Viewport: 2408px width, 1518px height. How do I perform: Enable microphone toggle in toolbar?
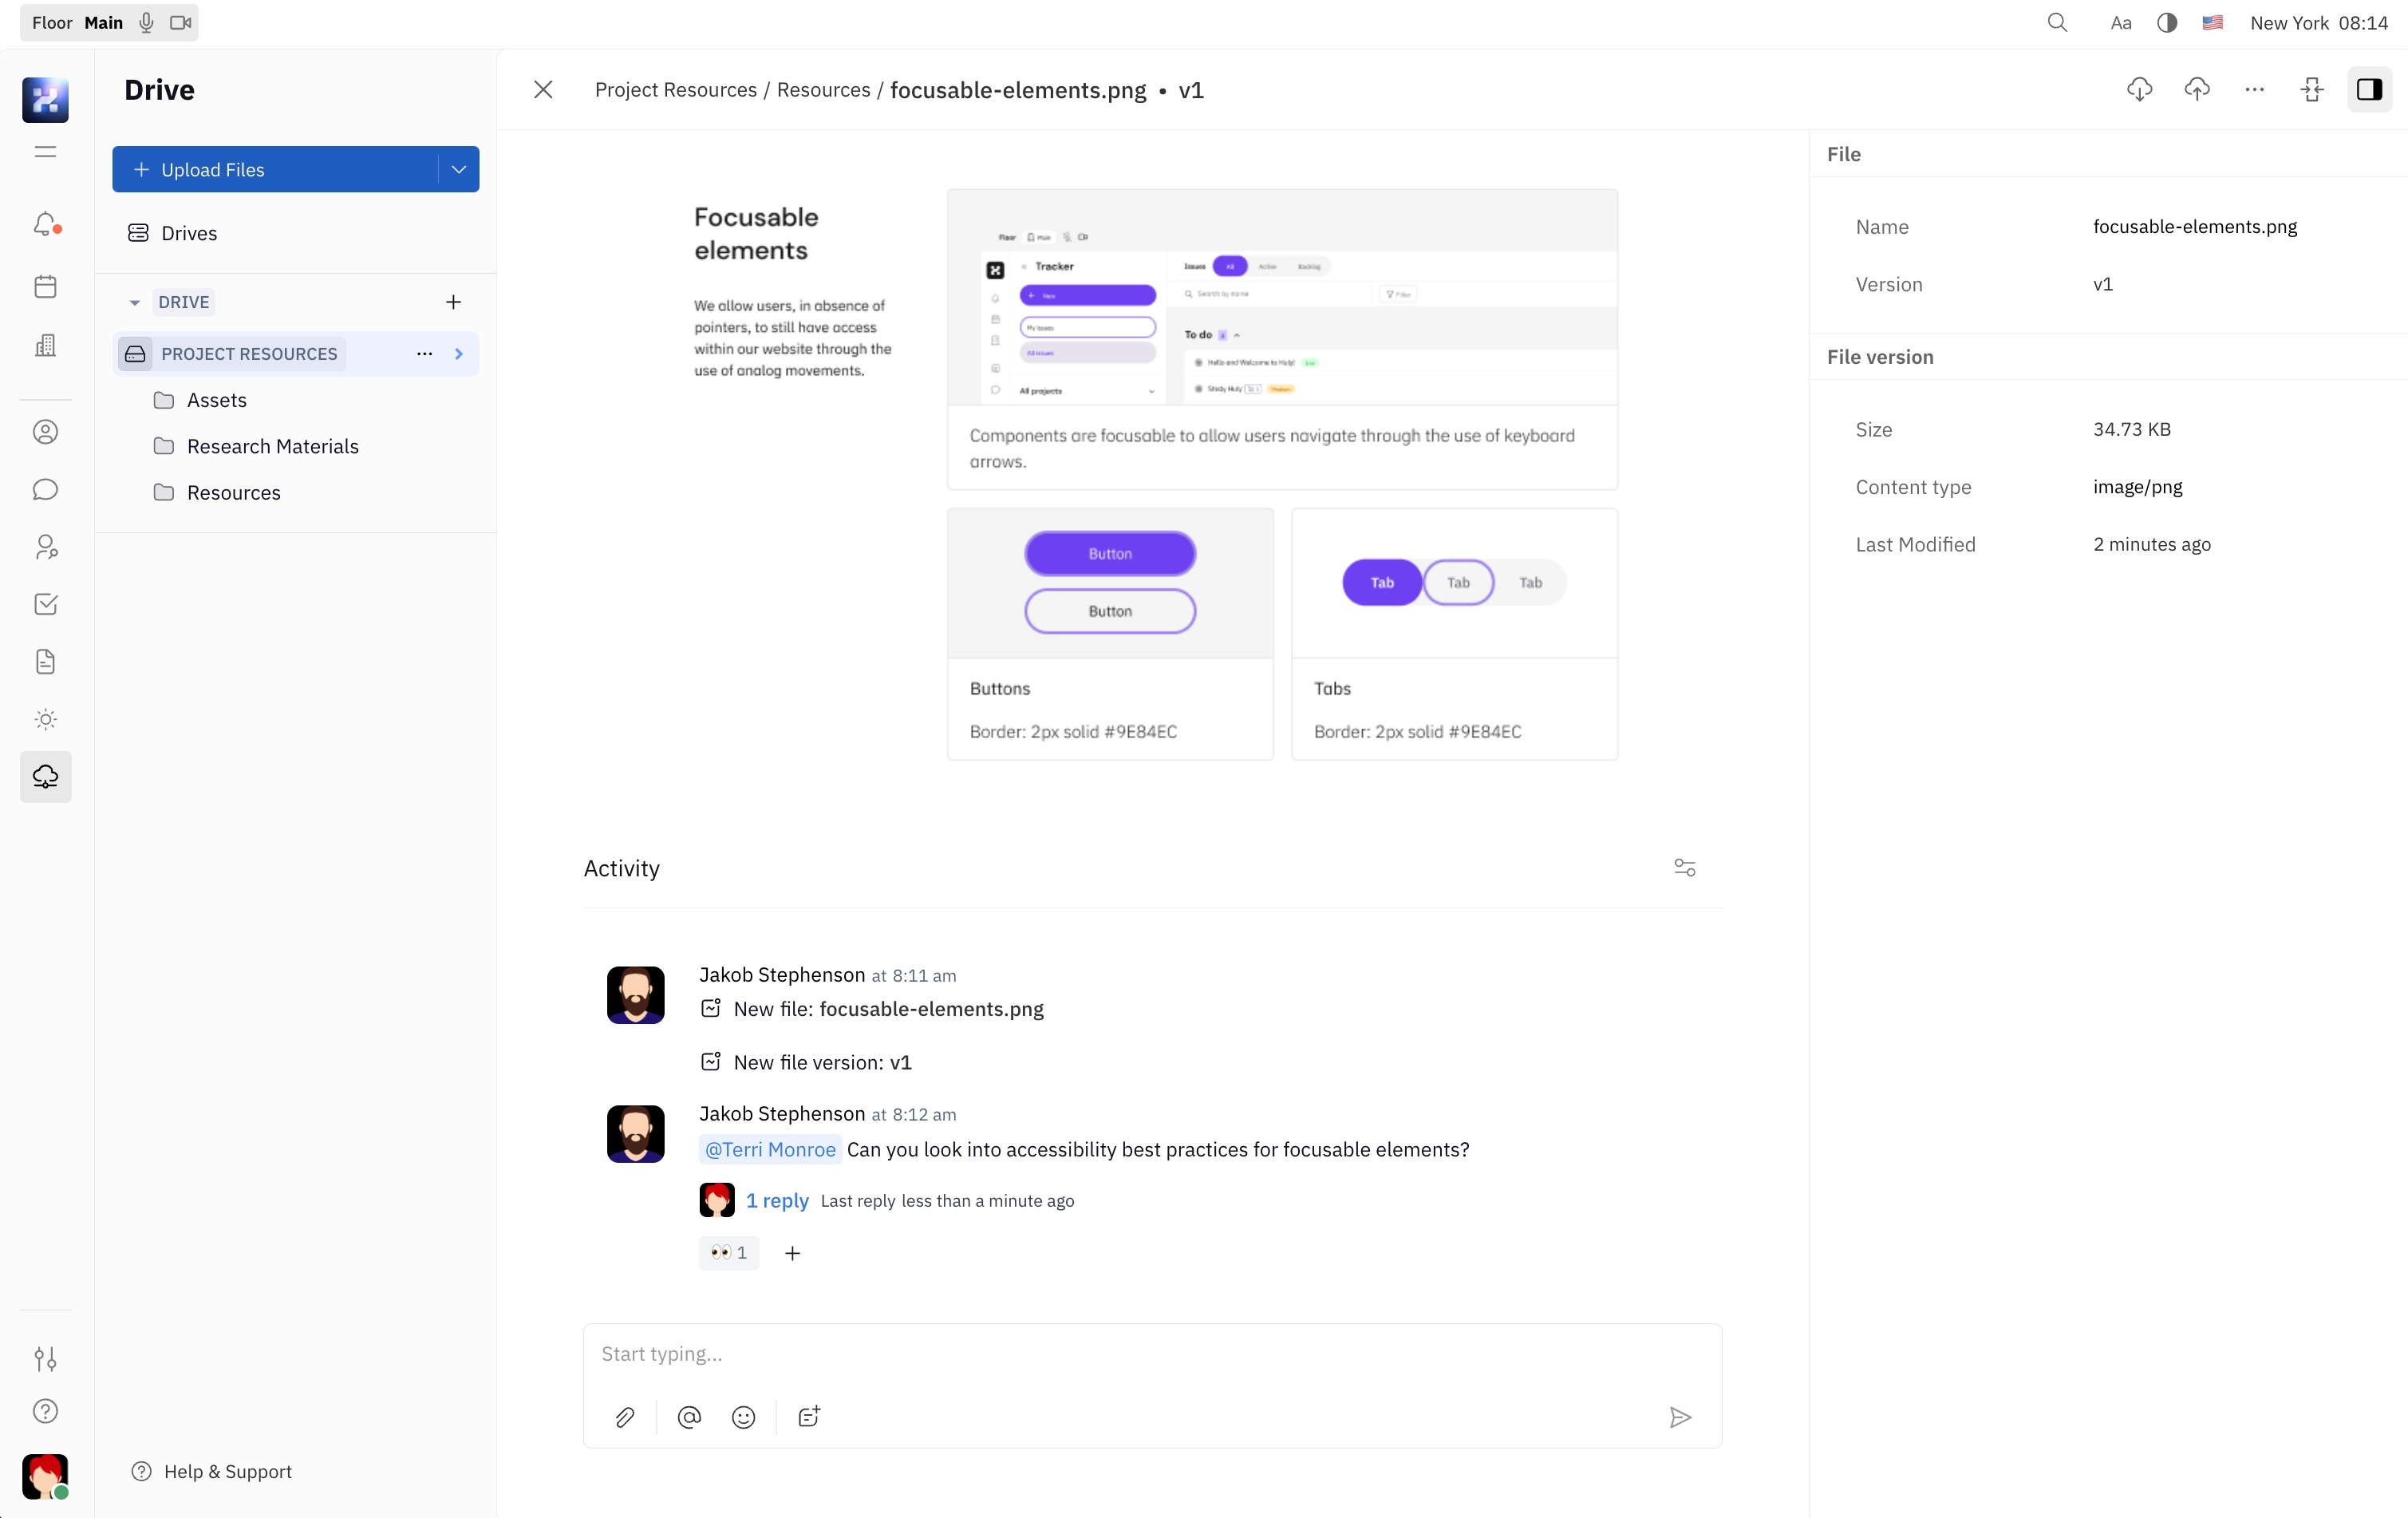147,21
